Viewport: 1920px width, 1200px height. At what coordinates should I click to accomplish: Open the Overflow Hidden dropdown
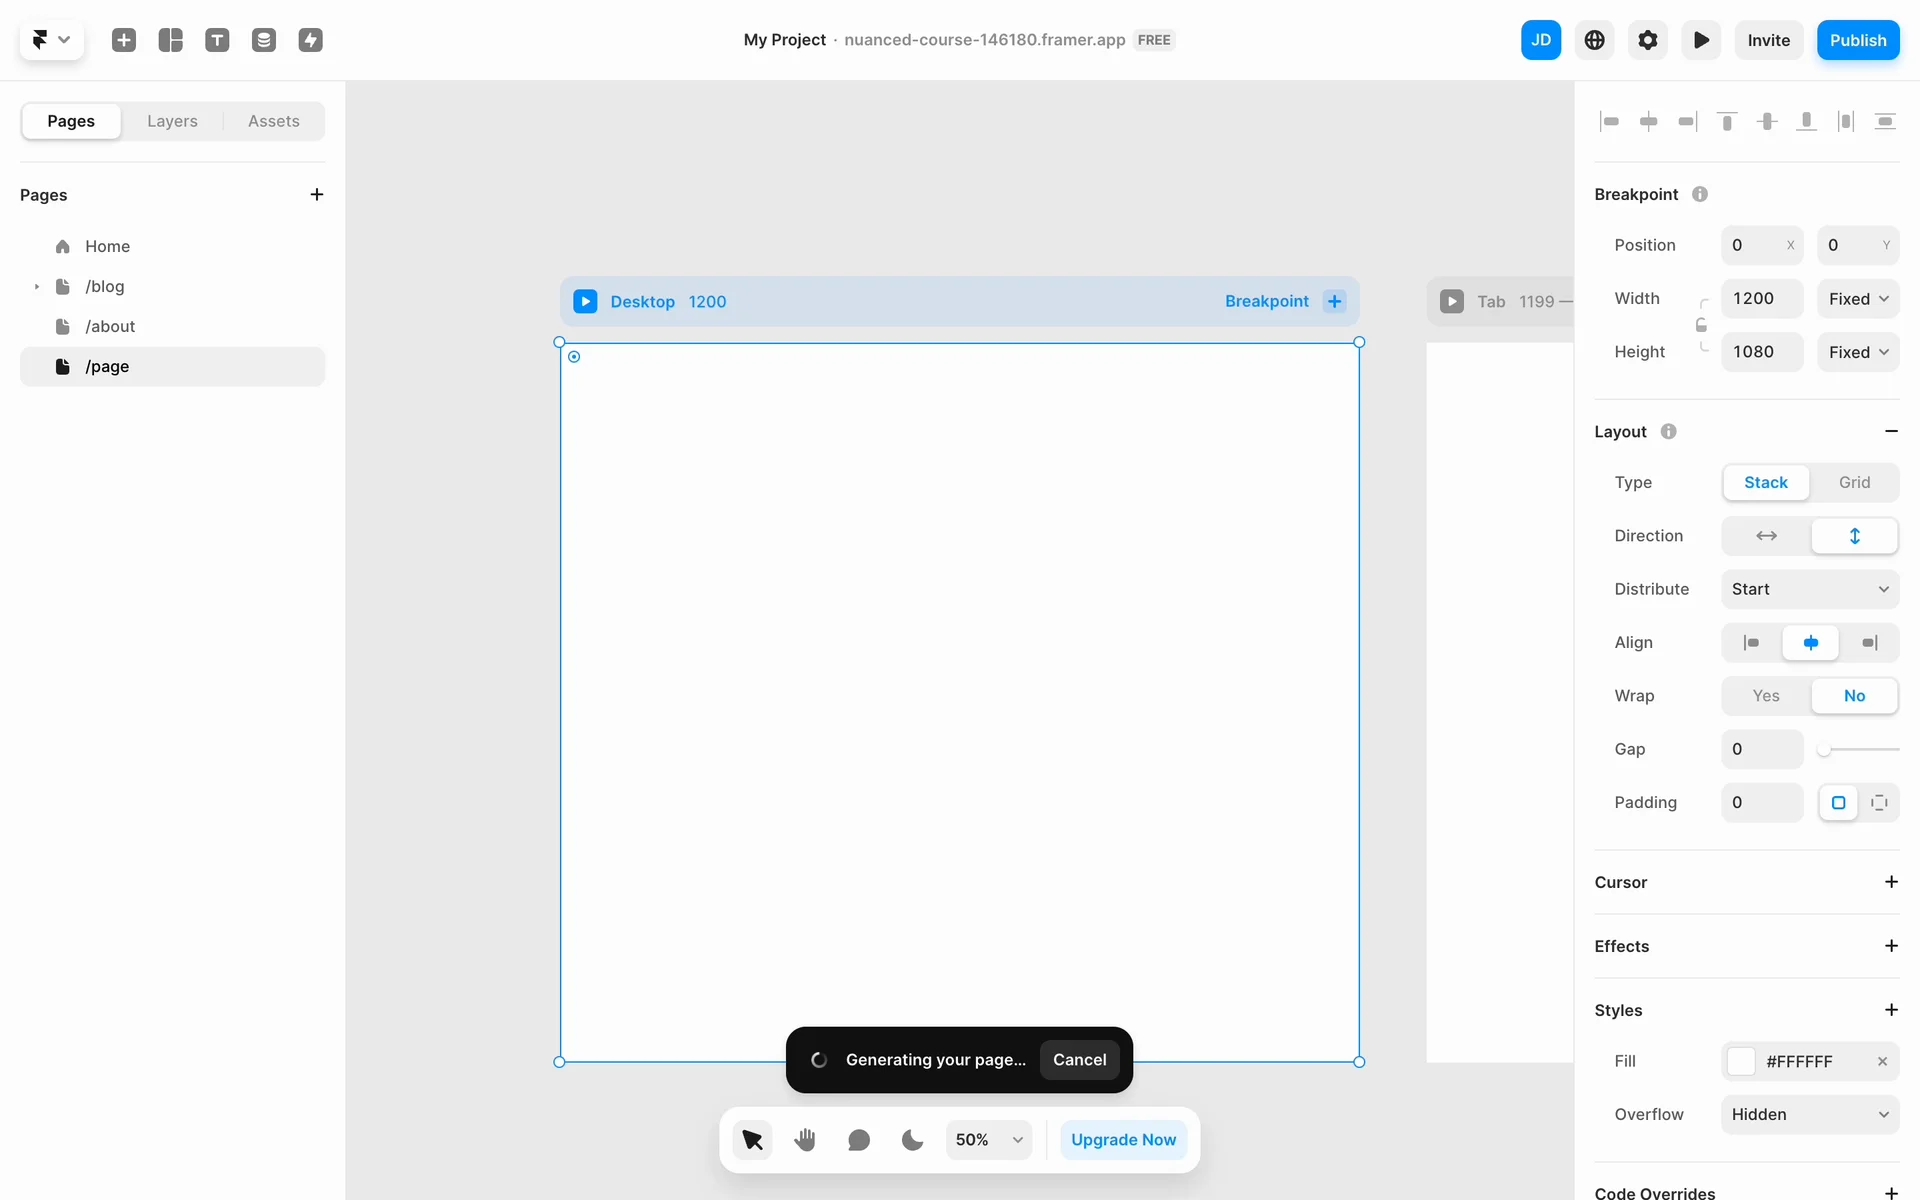click(x=1810, y=1114)
